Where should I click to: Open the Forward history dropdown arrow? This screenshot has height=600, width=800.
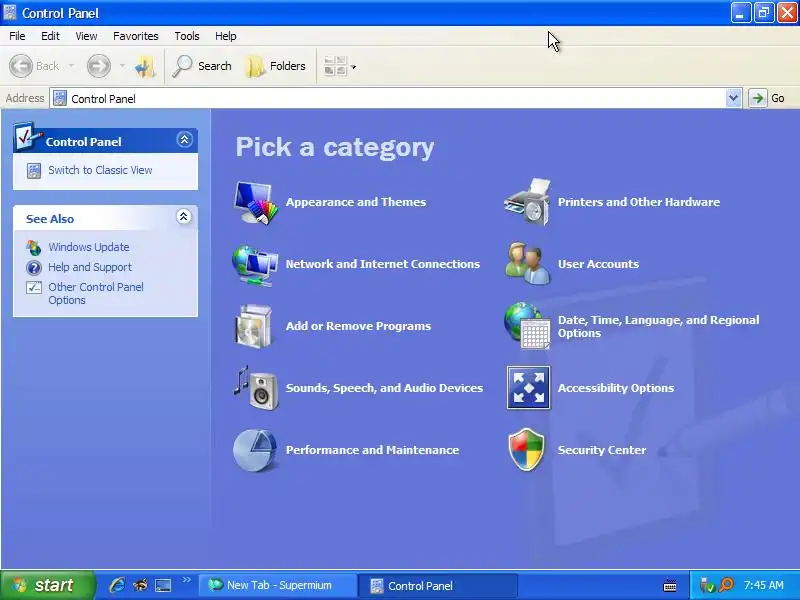coord(122,66)
